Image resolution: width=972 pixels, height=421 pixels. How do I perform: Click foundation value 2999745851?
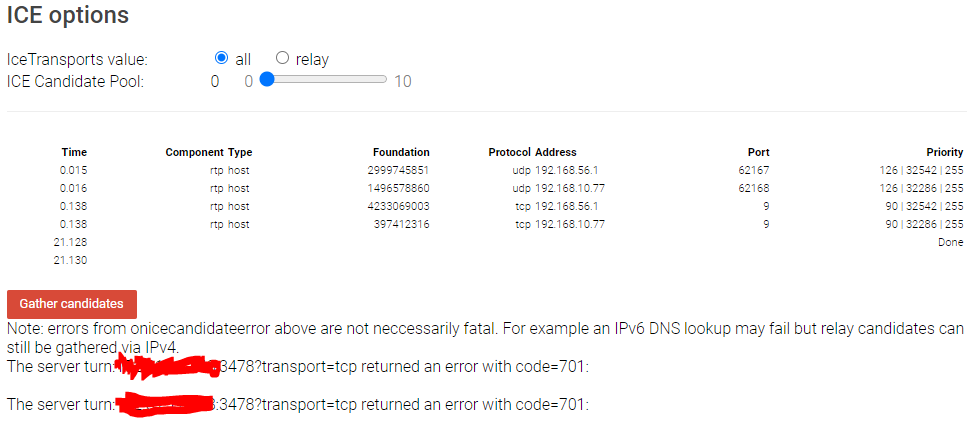(x=398, y=170)
